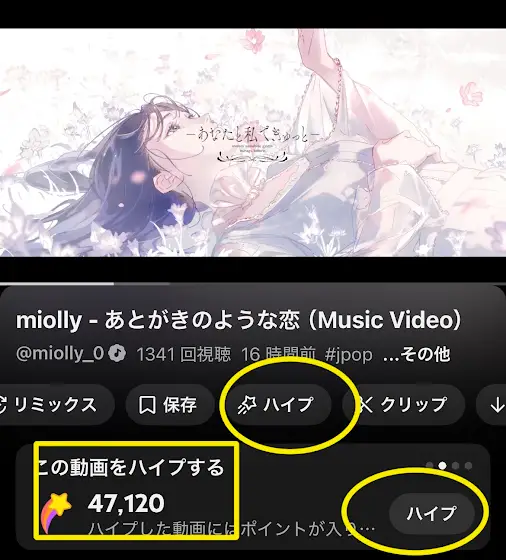This screenshot has height=560, width=506.
Task: Select the third page dot on the hype card
Action: 455,465
